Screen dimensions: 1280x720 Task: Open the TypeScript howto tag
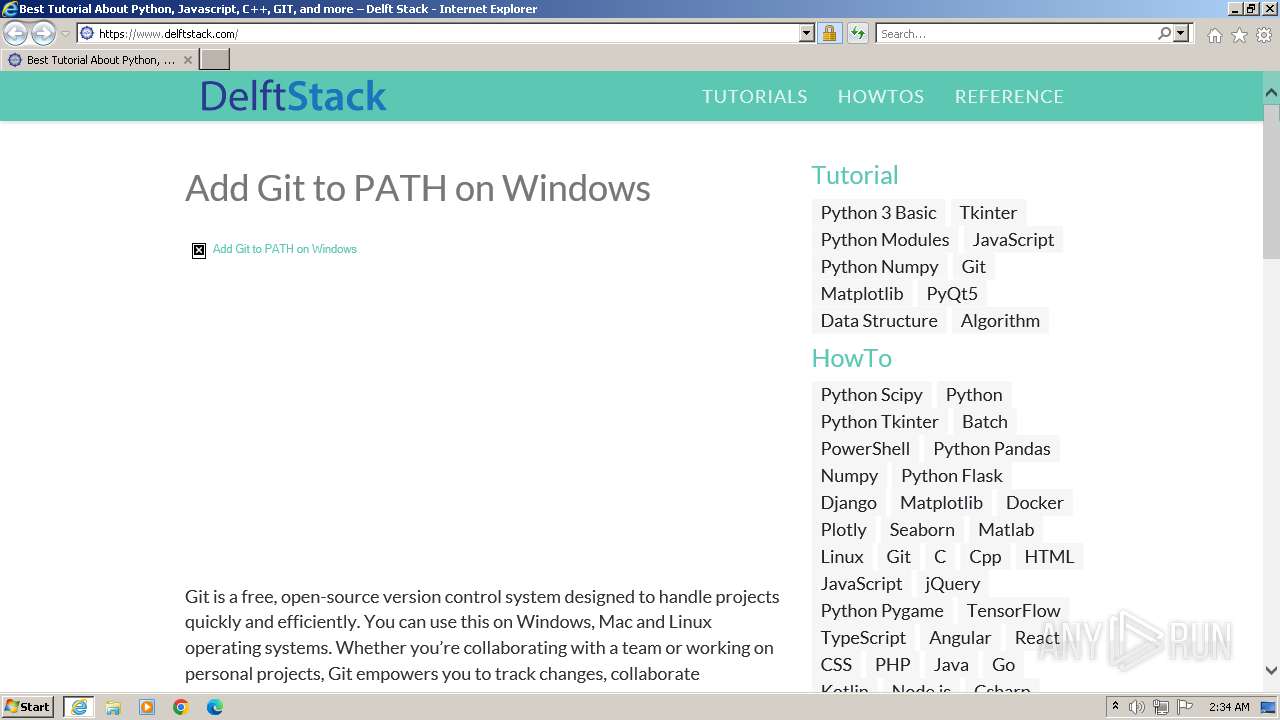[863, 637]
